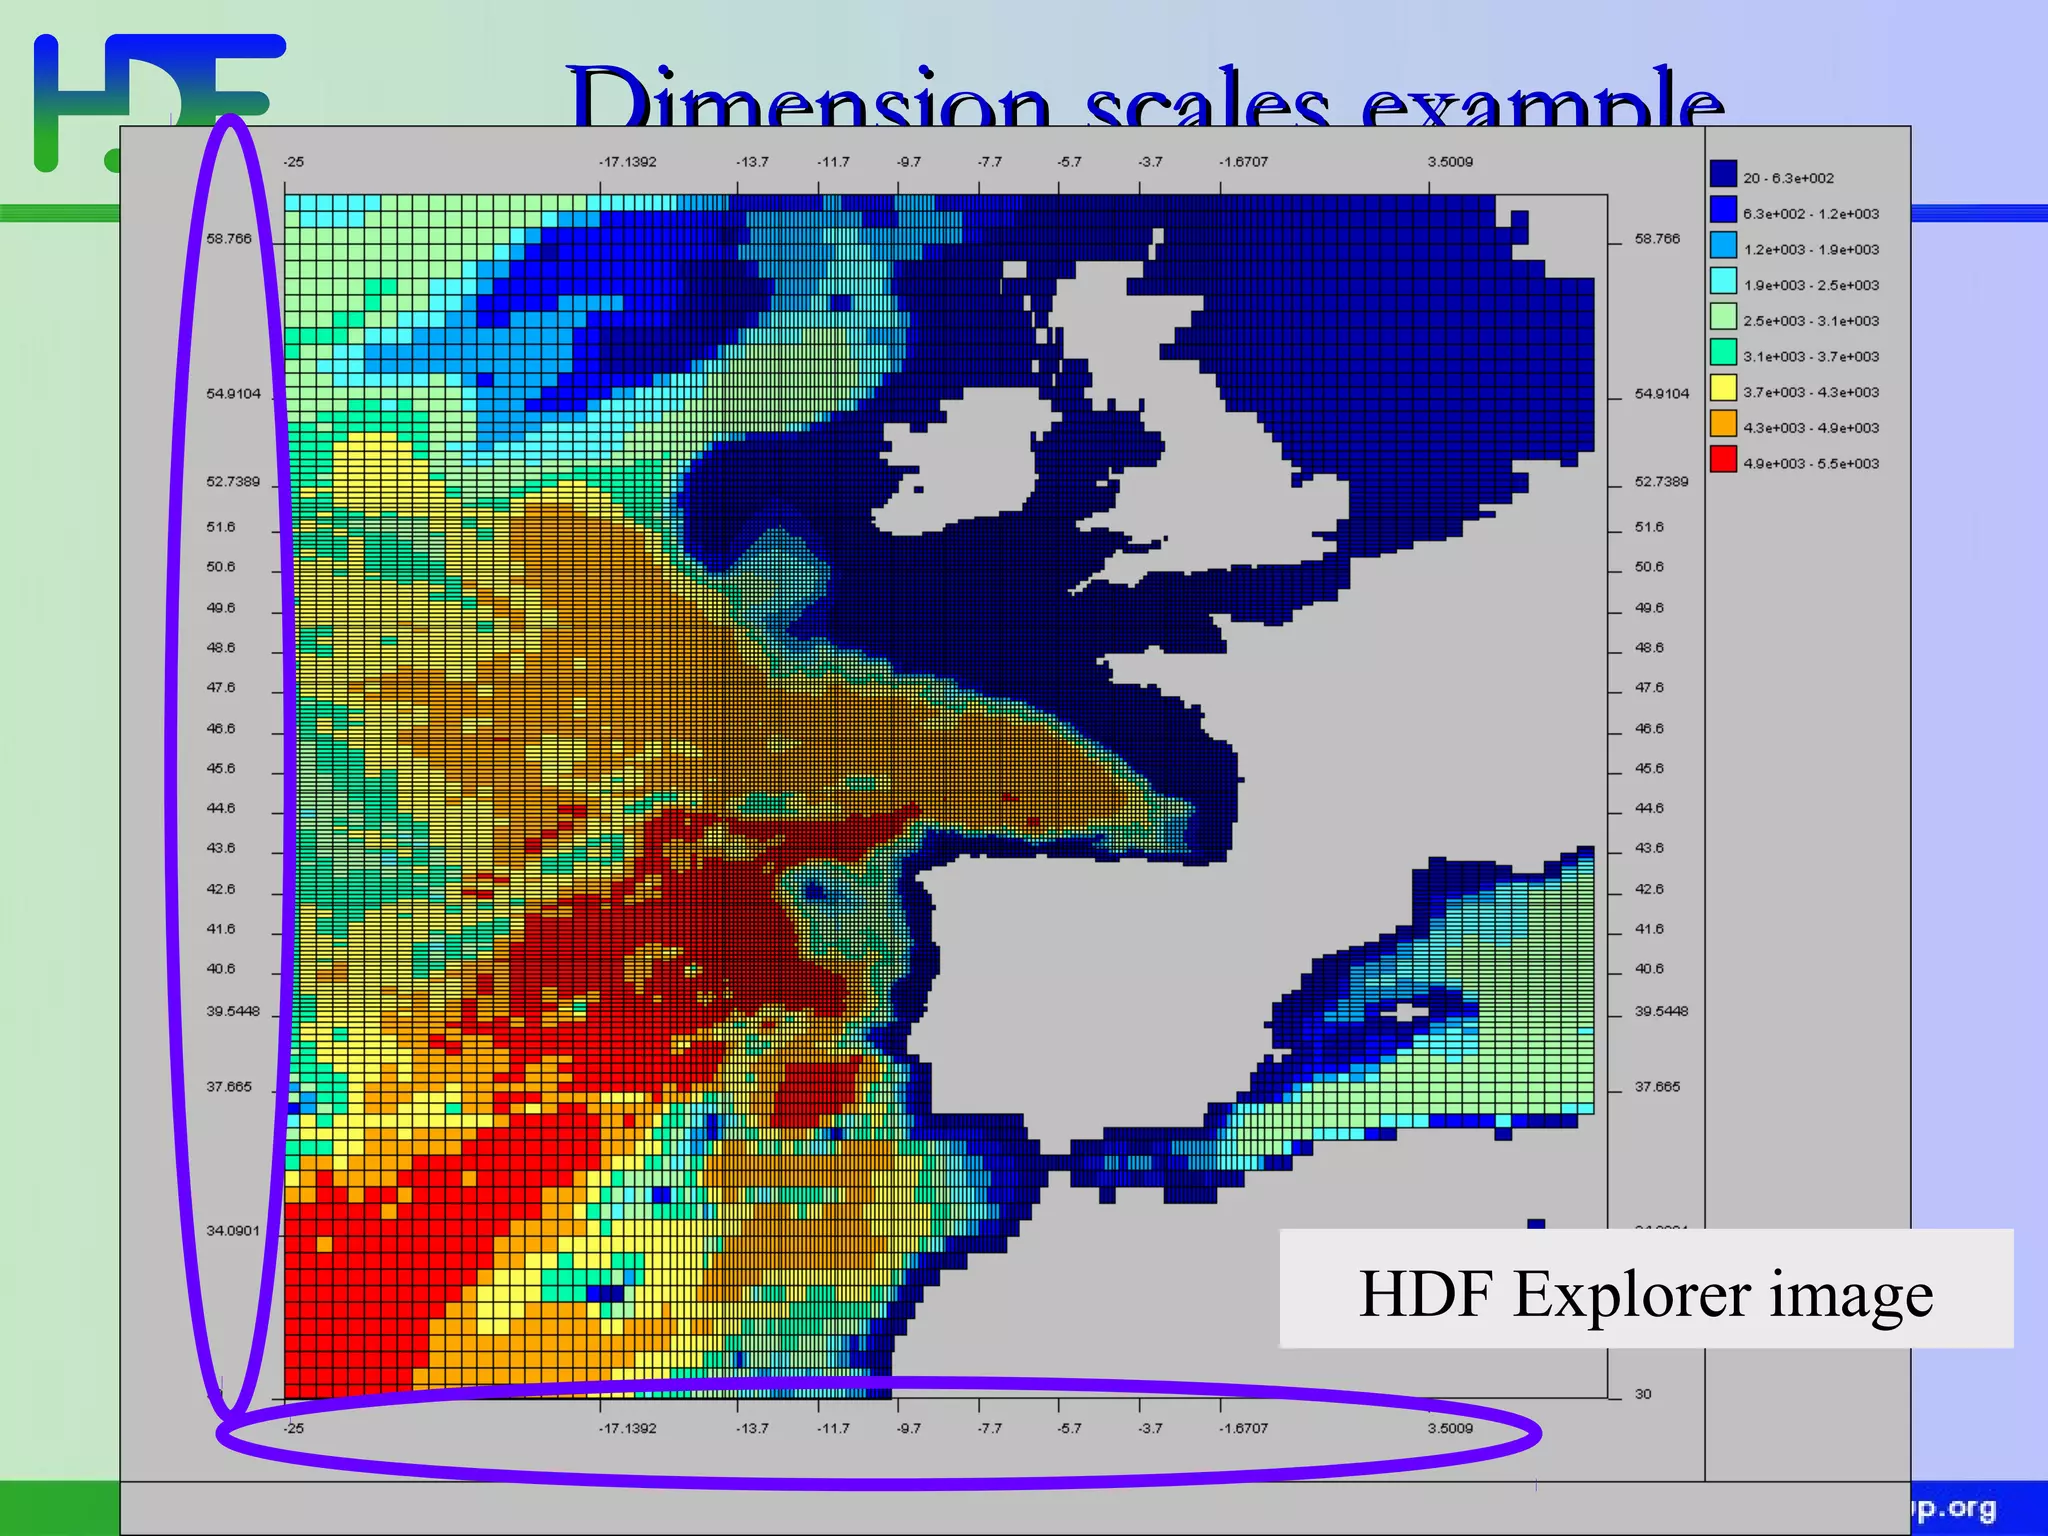Pick the pale green 2.5e+003 - 3.1e+003 swatch
Screen dimensions: 2048x1536
1723,317
